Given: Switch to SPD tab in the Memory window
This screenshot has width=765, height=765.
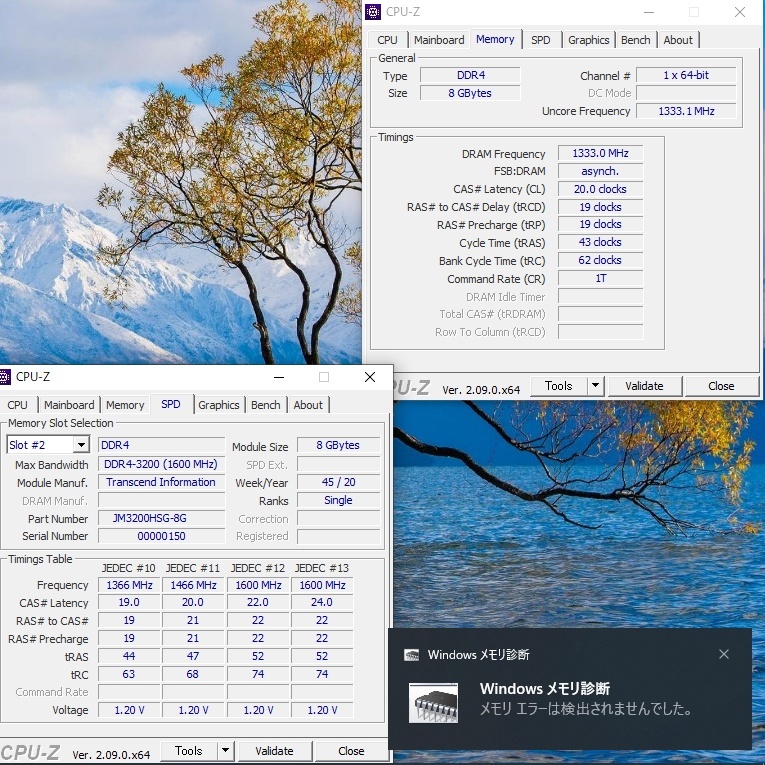Looking at the screenshot, I should [540, 40].
